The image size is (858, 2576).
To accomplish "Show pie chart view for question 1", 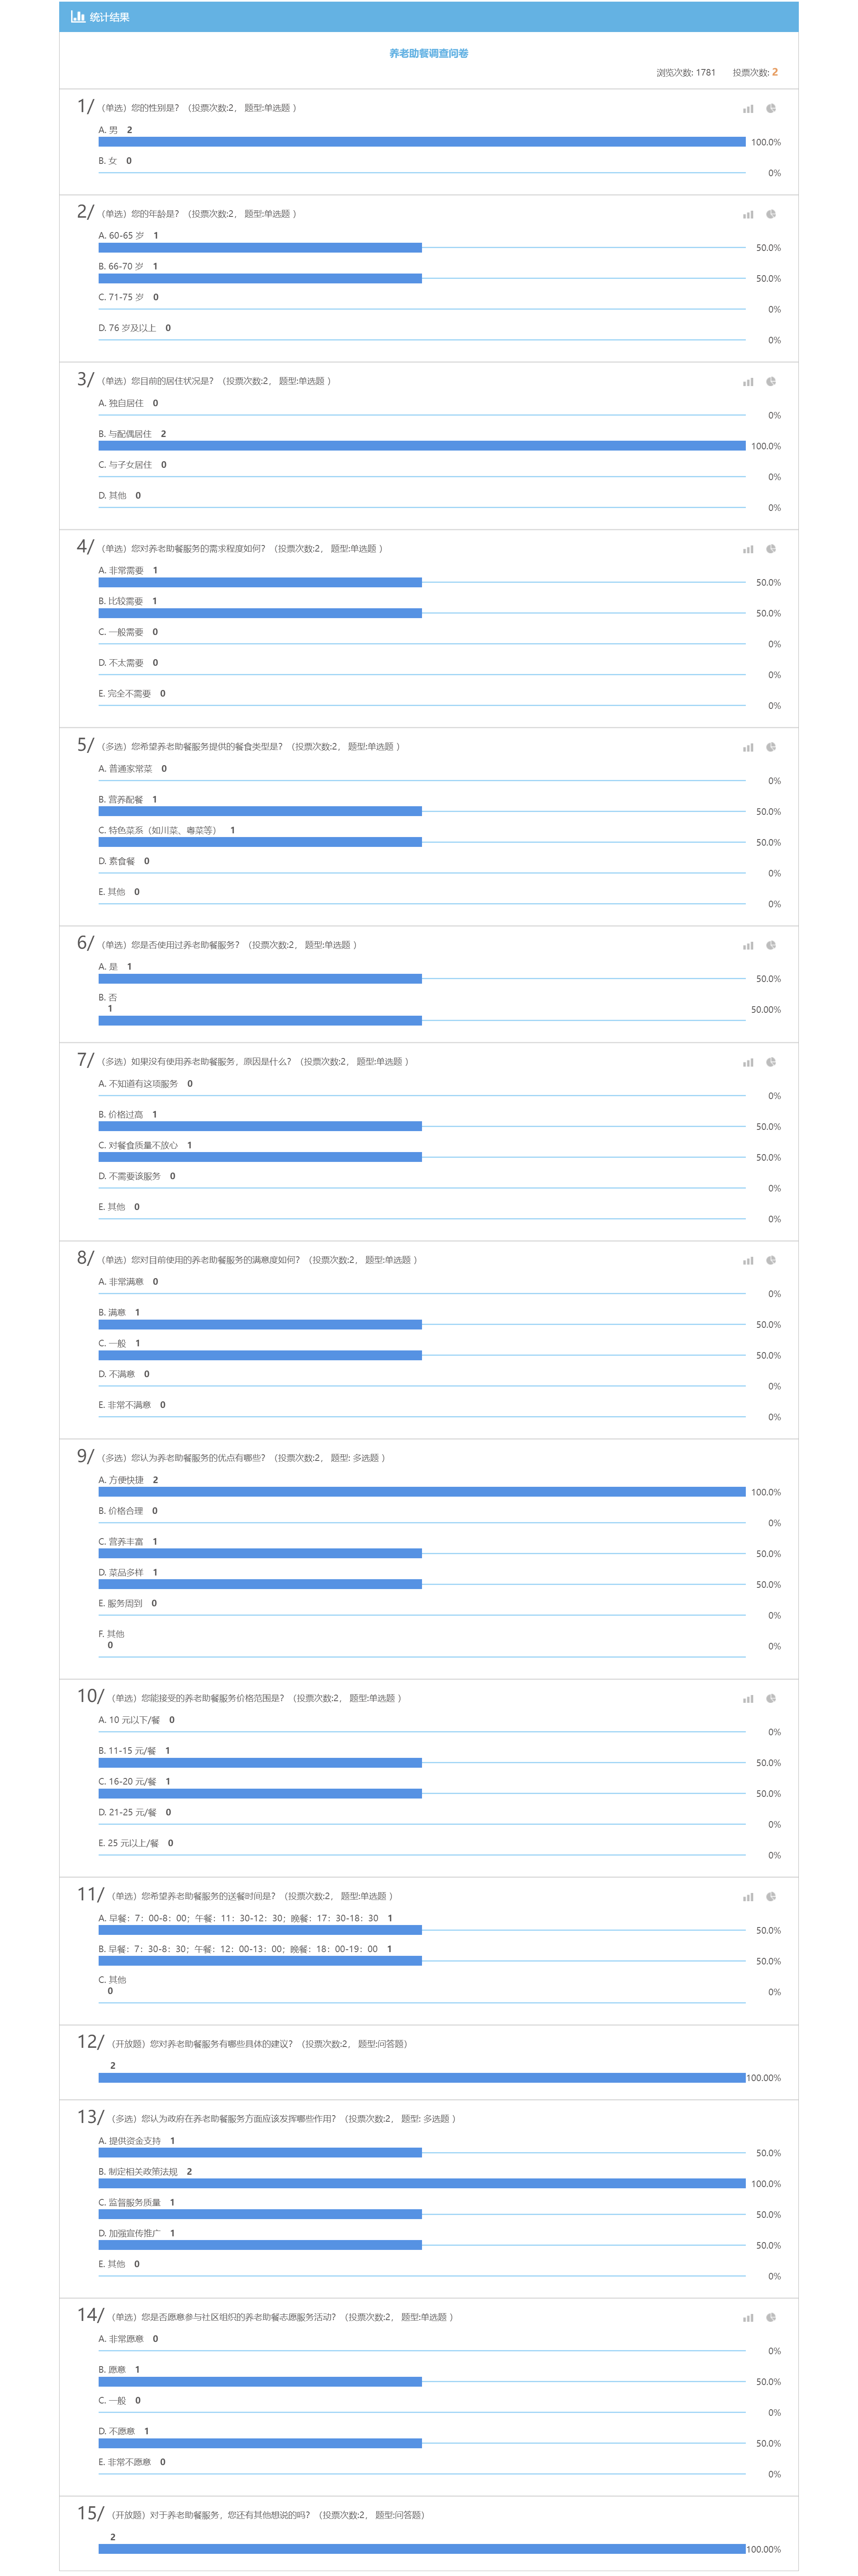I will point(771,108).
